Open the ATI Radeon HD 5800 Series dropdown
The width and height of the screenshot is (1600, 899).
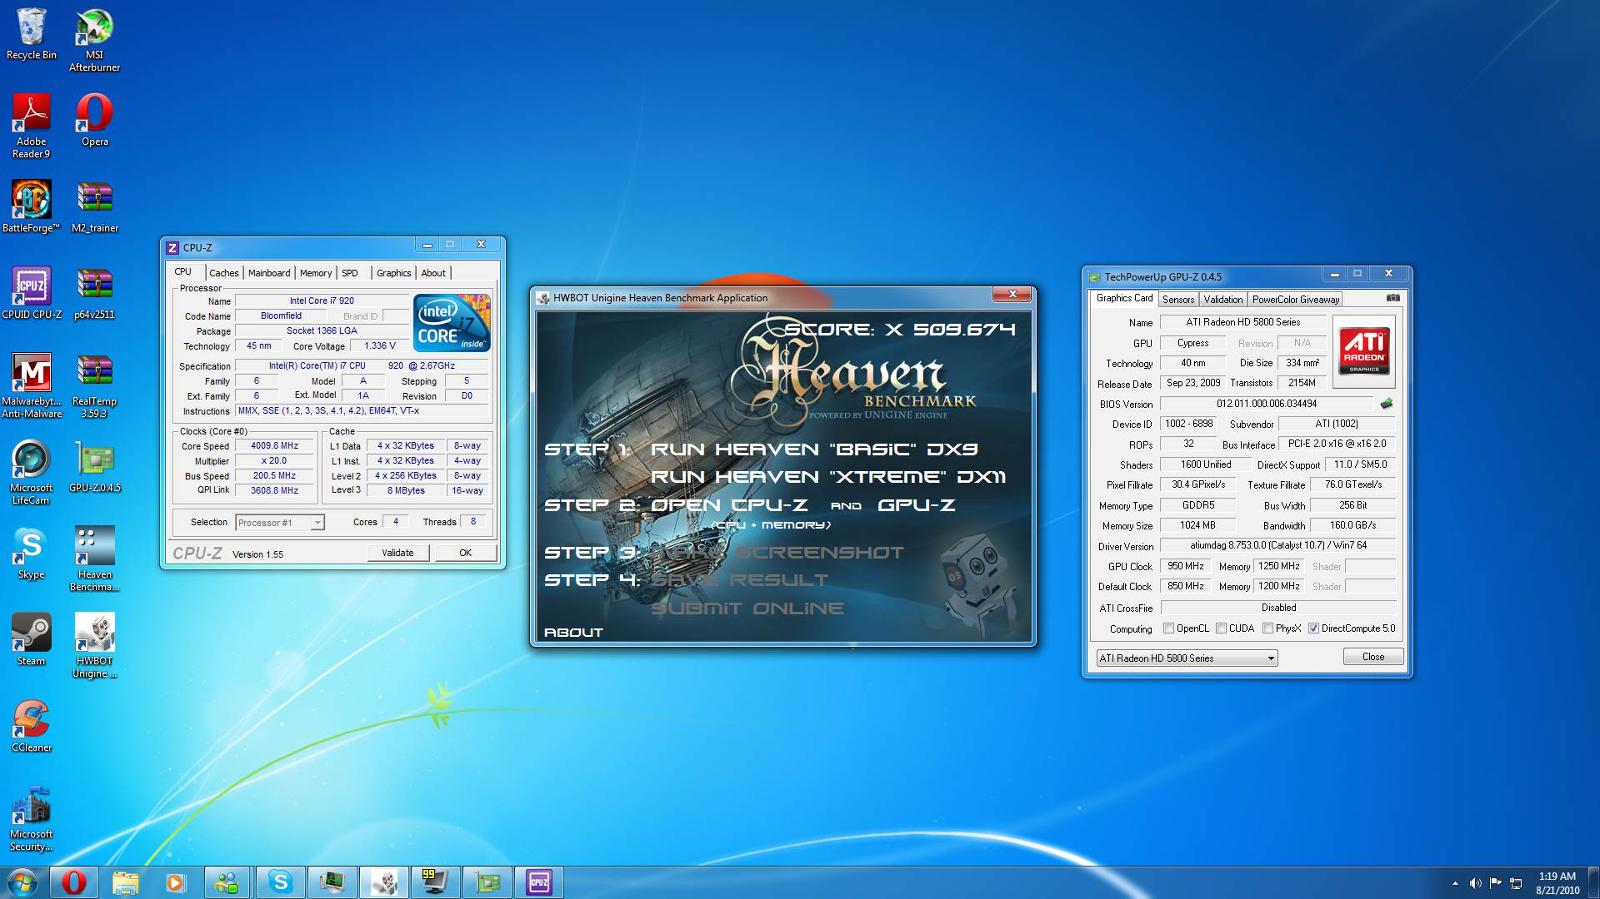tap(1187, 658)
